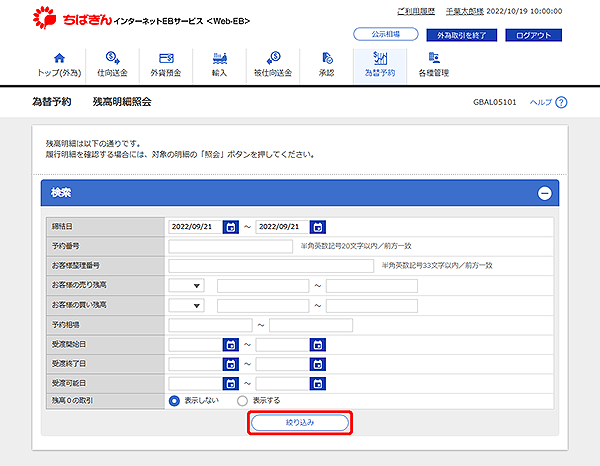Focus 受渡可能日 end date field
Viewport: 600px width, 466px height.
[x=283, y=384]
